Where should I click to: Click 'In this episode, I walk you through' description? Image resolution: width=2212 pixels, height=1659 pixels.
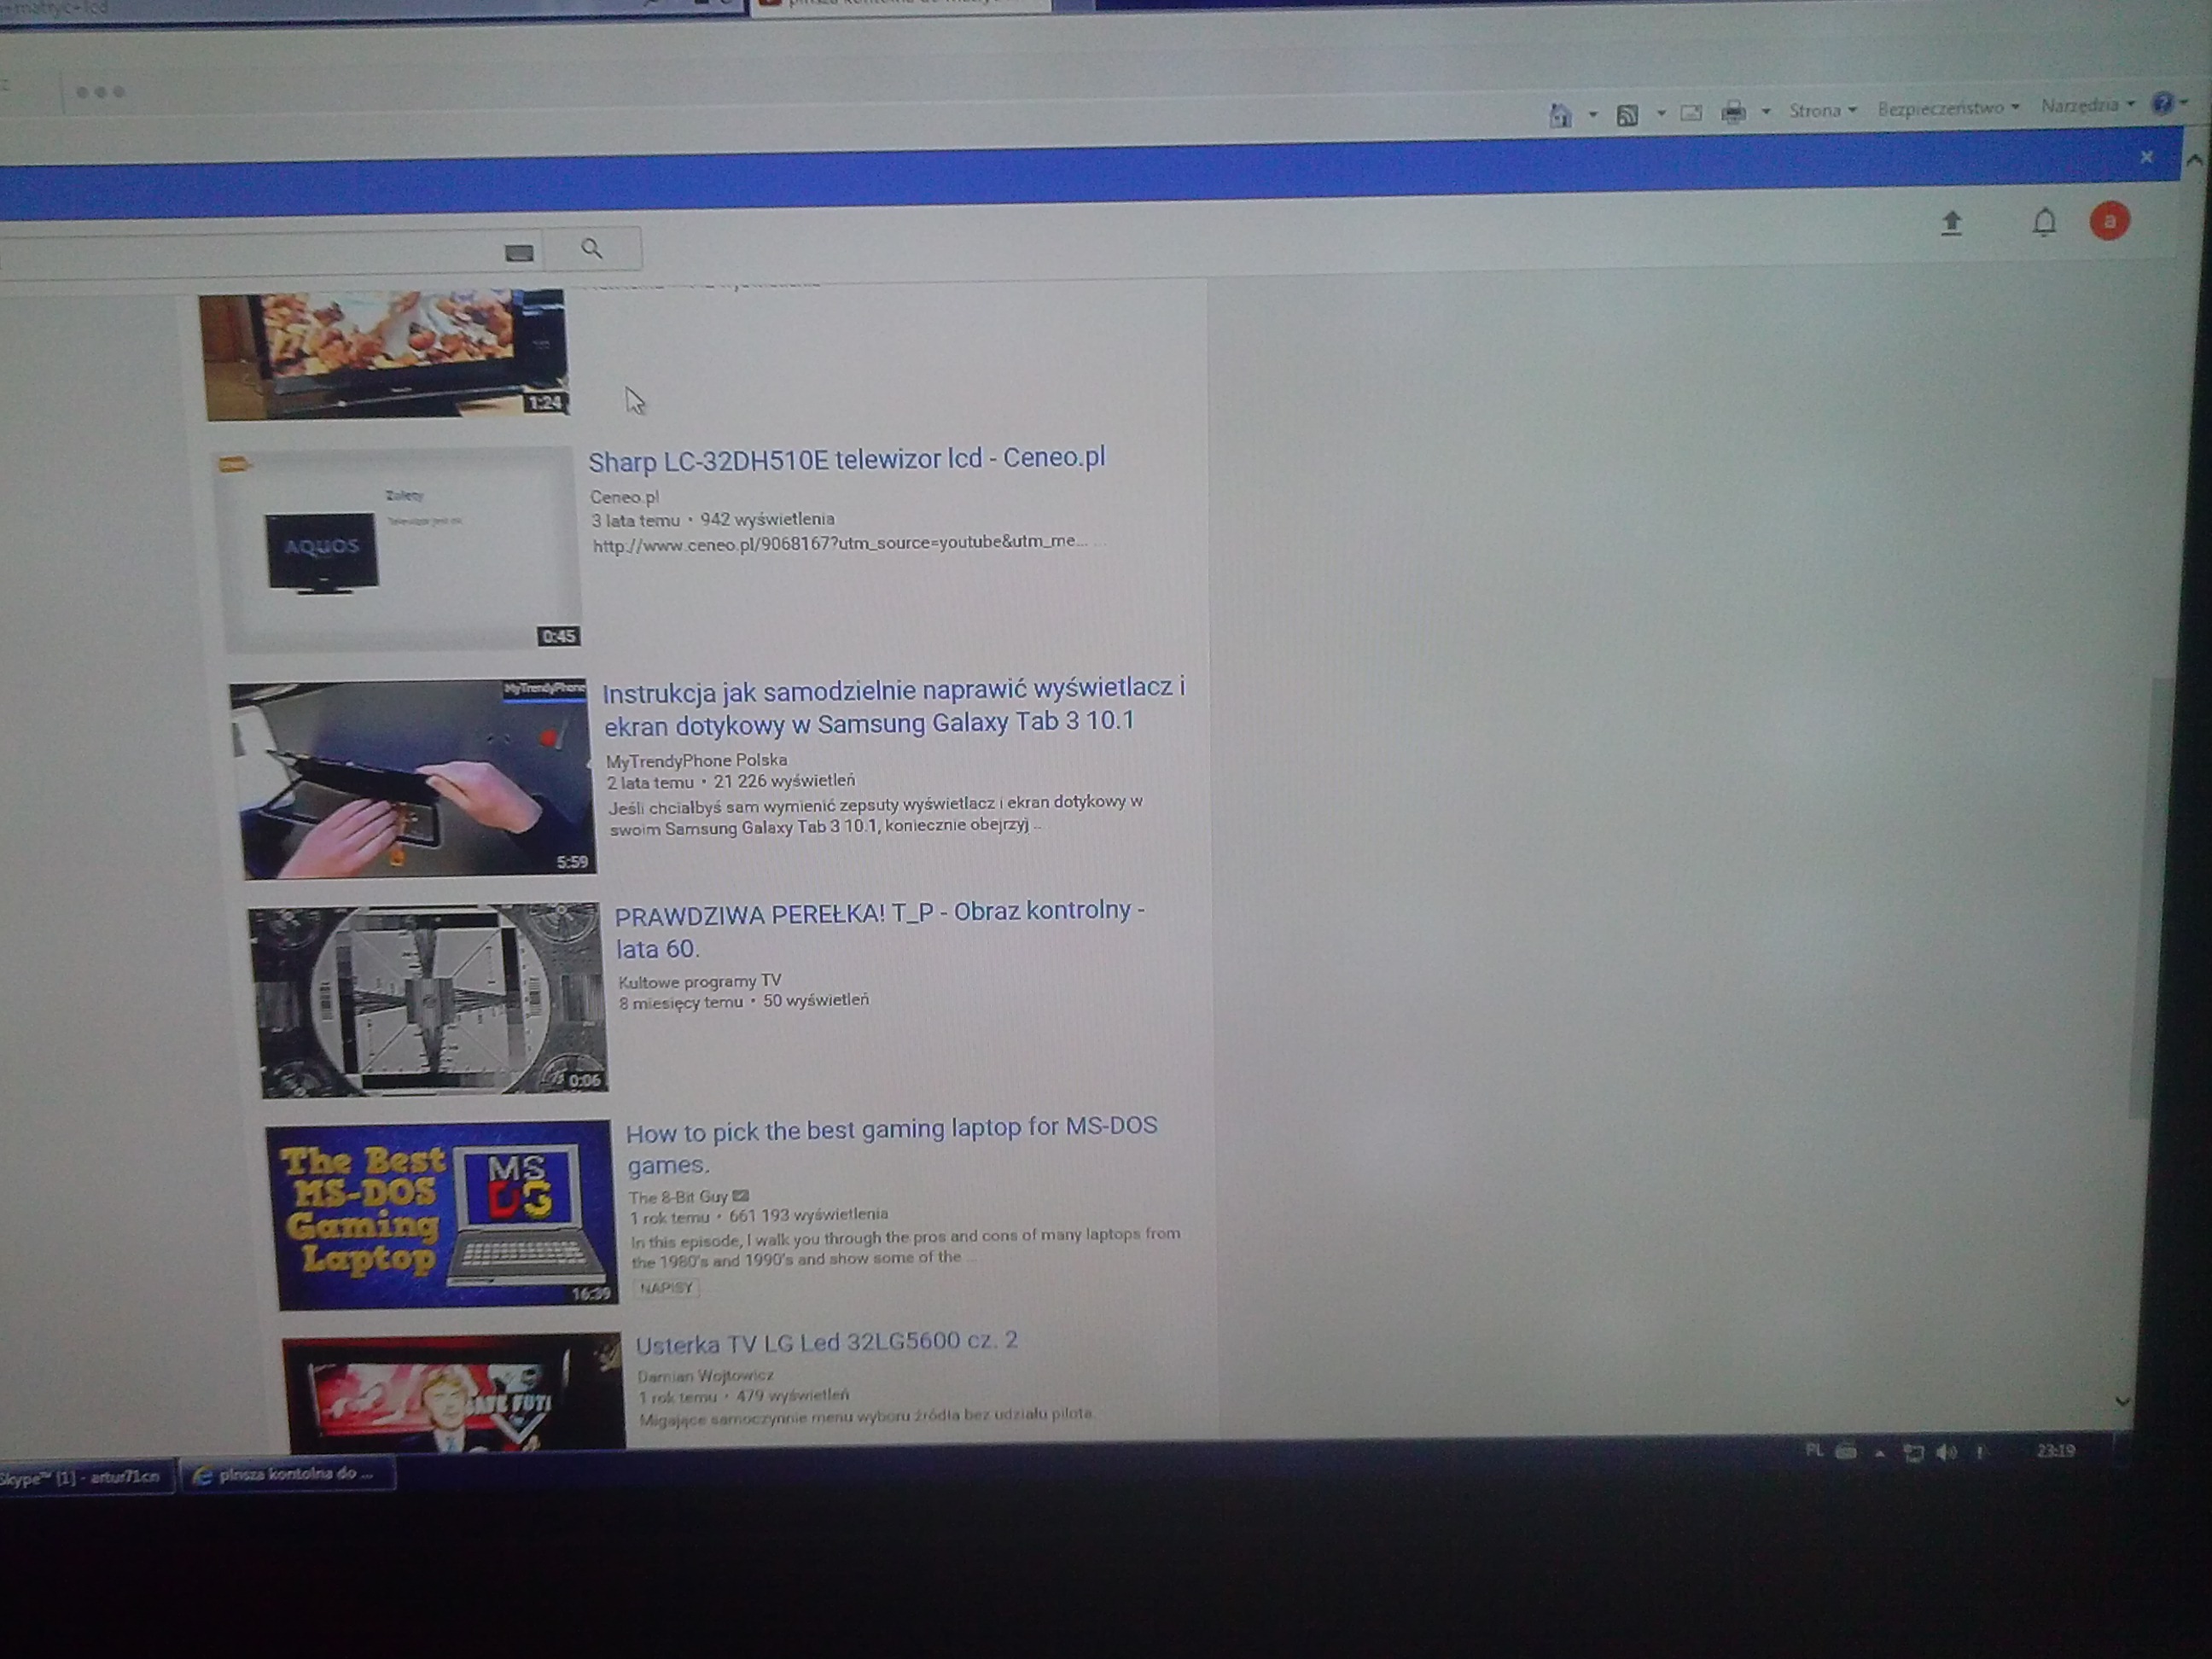(x=906, y=1247)
